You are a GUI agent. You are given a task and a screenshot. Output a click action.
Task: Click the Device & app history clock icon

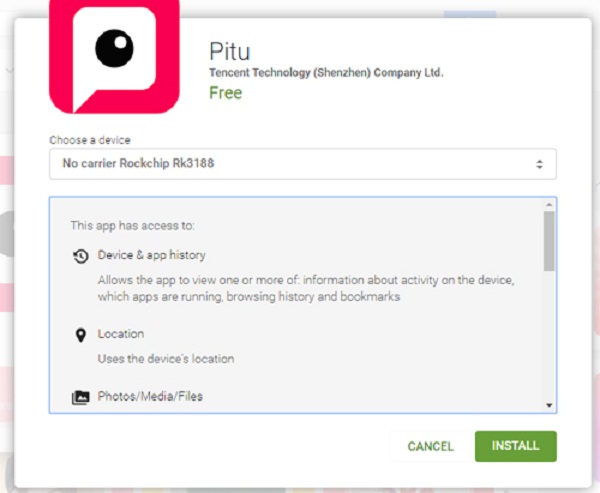click(x=81, y=256)
